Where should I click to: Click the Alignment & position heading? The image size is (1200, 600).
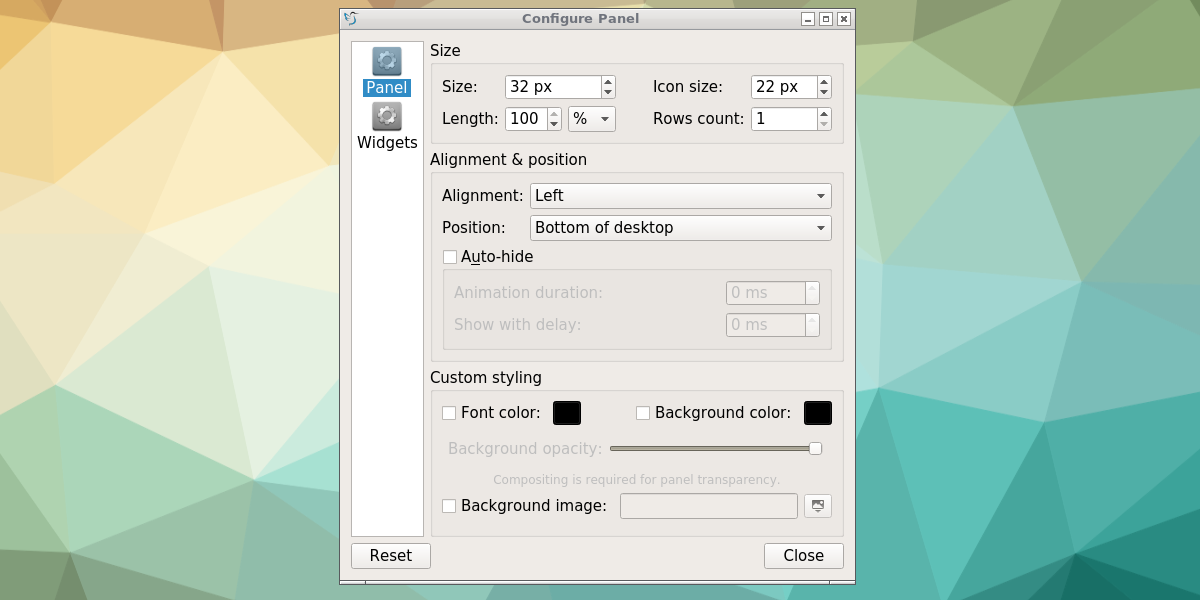tap(508, 160)
